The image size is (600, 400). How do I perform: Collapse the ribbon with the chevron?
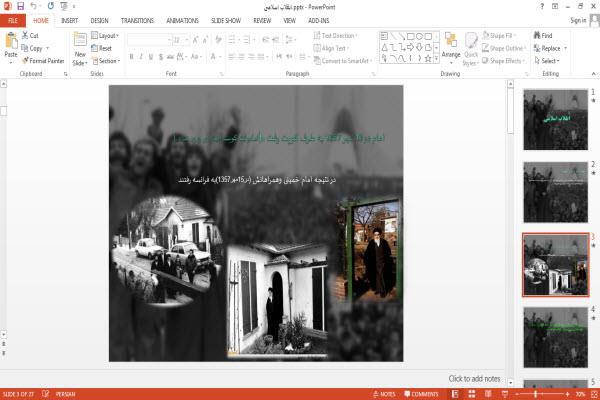[593, 73]
